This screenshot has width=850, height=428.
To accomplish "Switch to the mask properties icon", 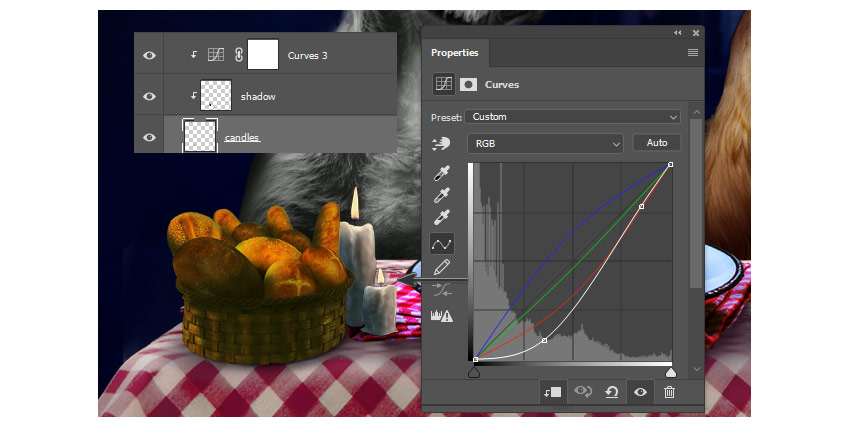I will click(x=468, y=84).
